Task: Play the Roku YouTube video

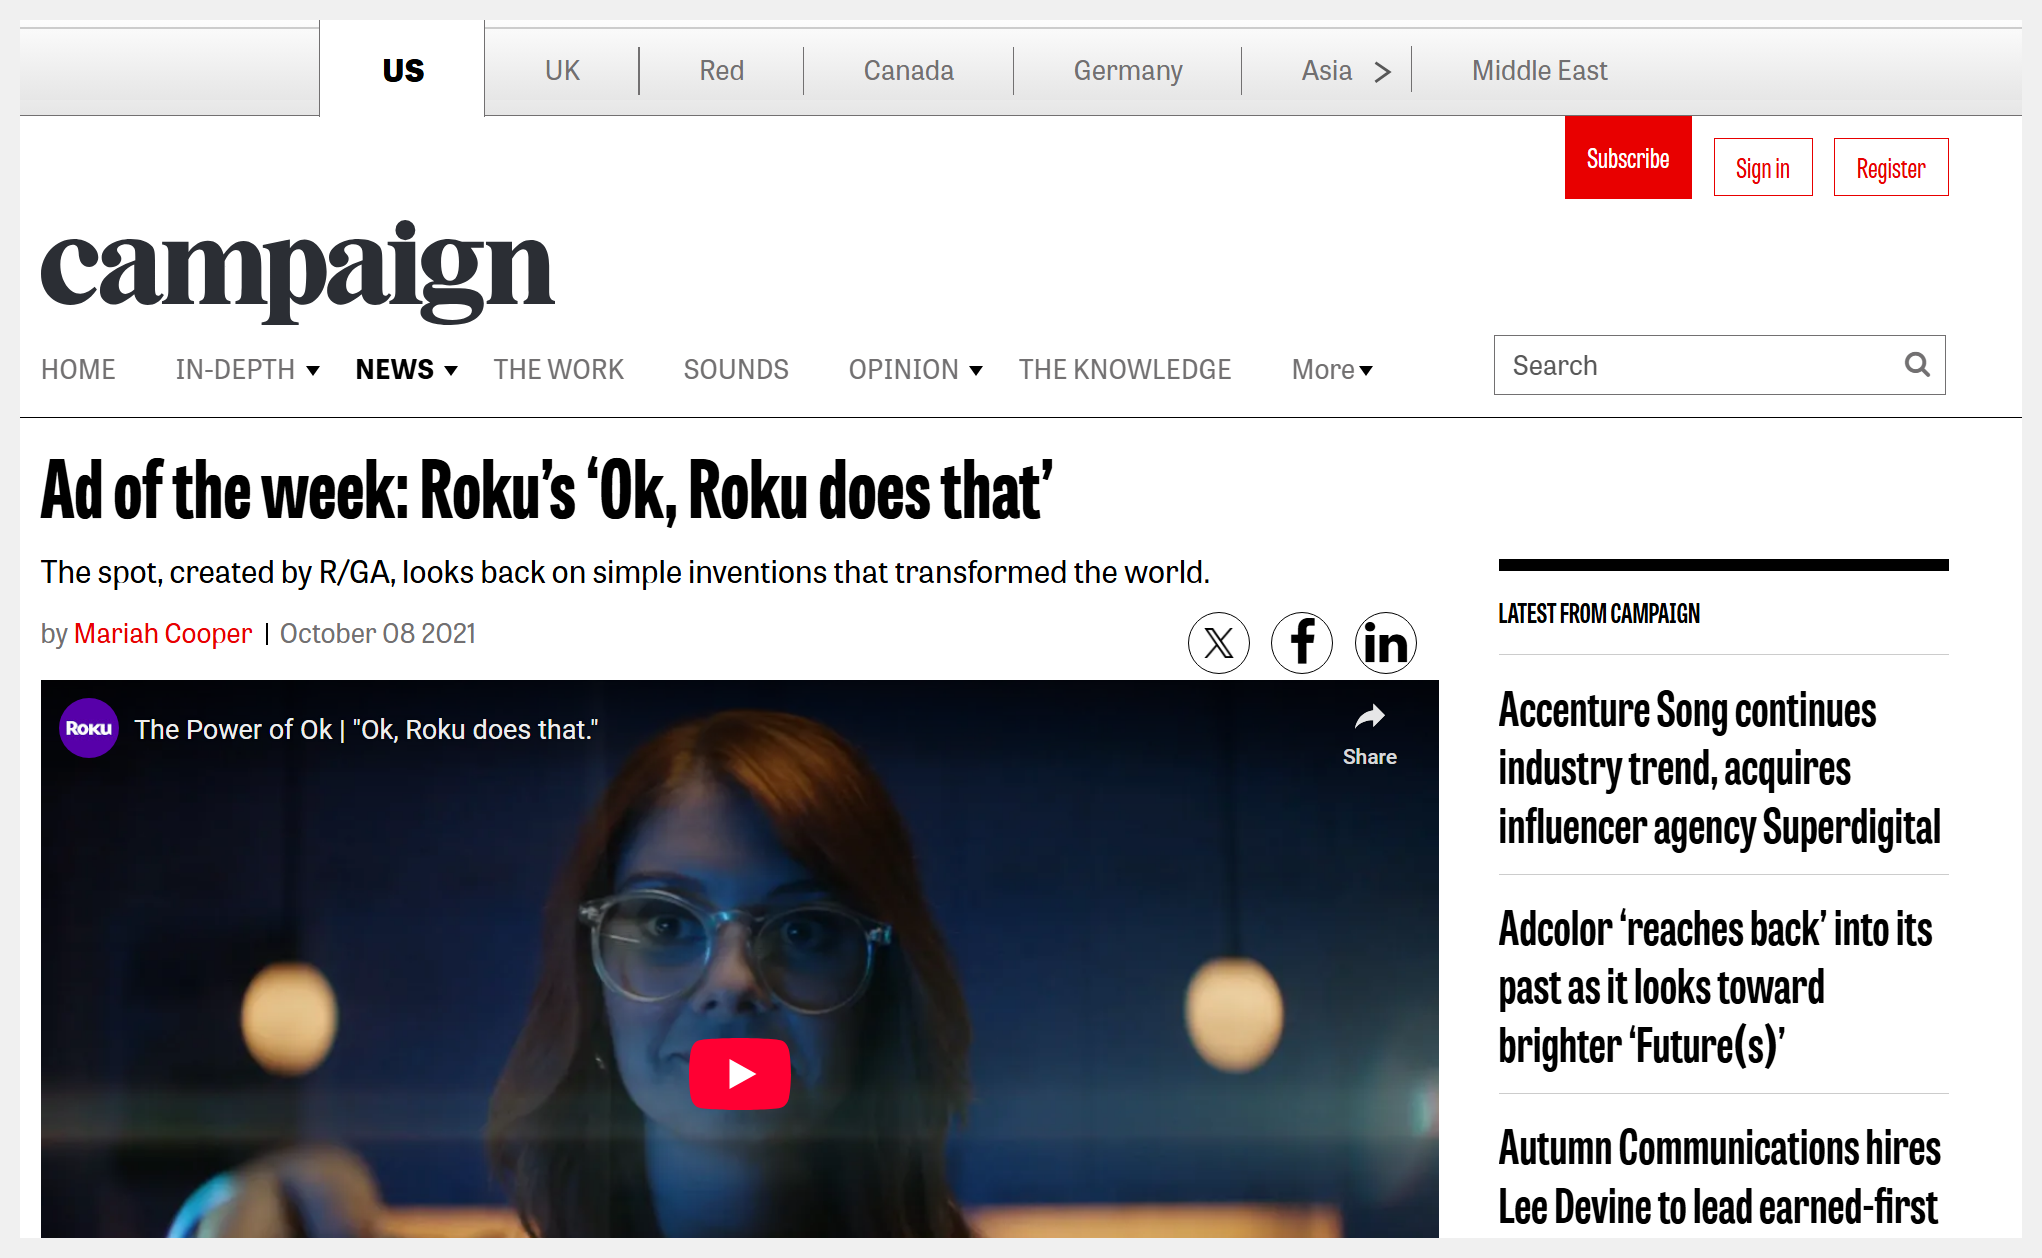Action: click(739, 1073)
